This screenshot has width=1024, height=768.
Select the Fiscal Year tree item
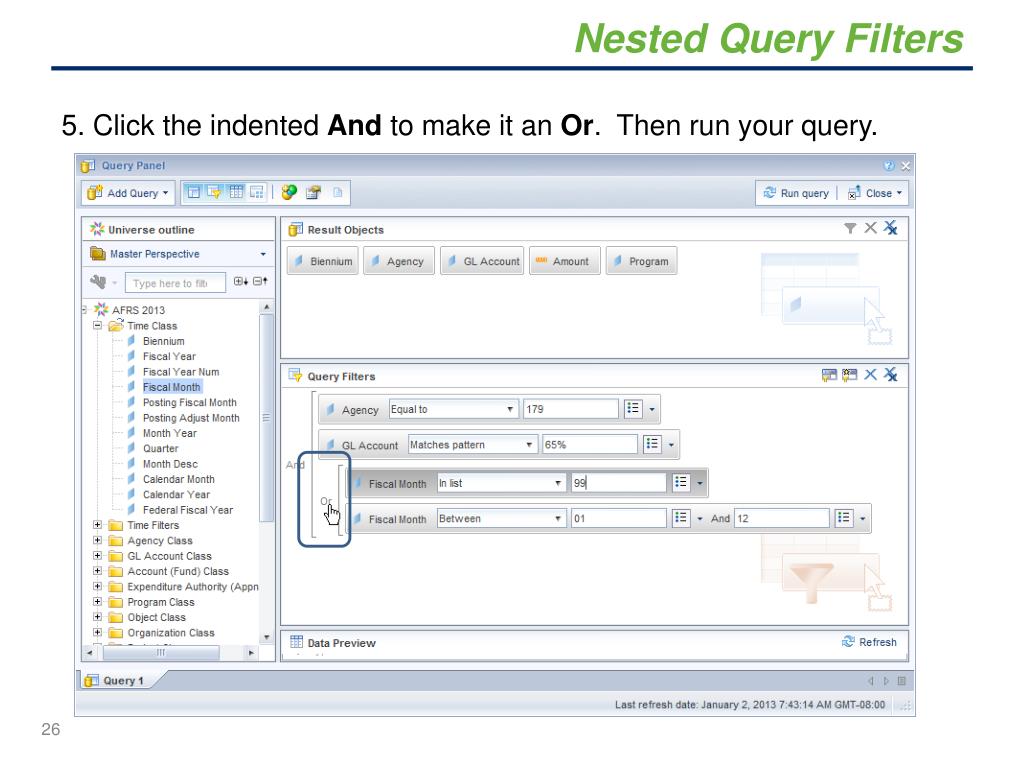[169, 357]
